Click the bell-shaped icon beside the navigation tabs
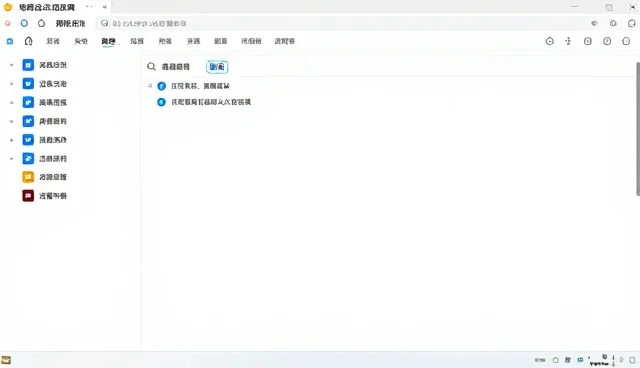 point(29,41)
